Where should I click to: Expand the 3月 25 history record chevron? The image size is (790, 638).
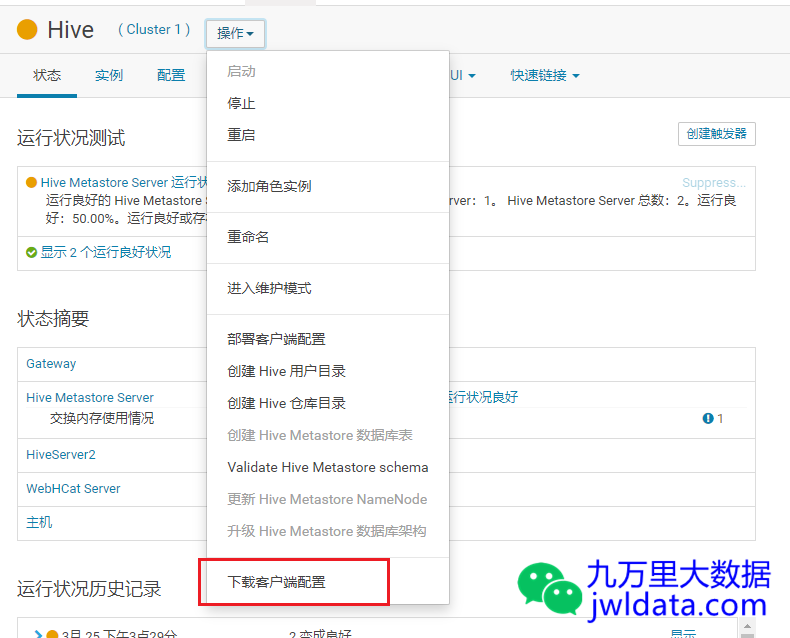click(38, 634)
